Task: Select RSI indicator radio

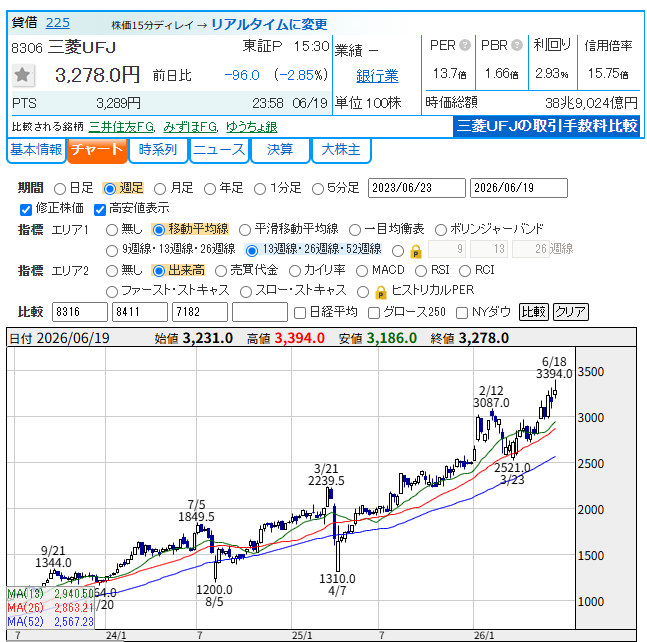Action: point(421,271)
